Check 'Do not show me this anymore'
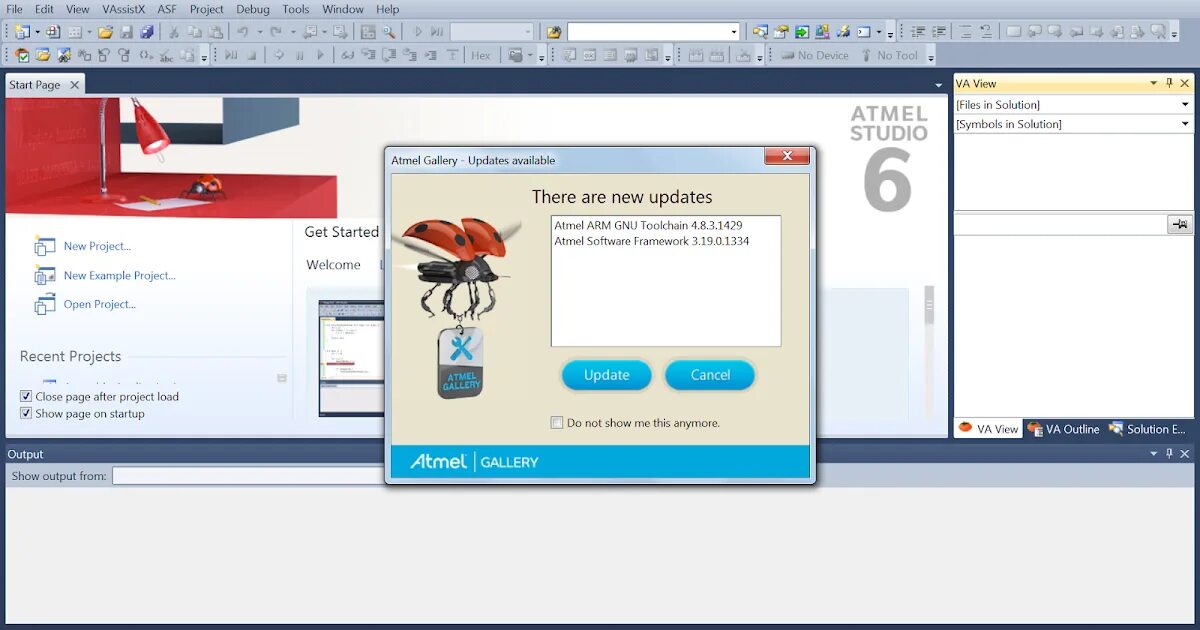 click(557, 423)
